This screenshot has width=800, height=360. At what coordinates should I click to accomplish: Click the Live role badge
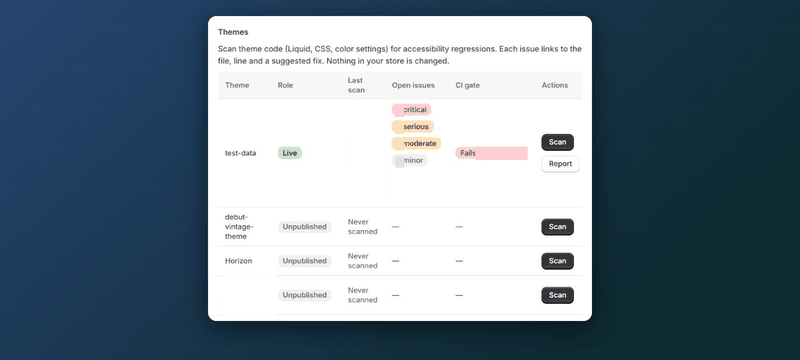[290, 153]
